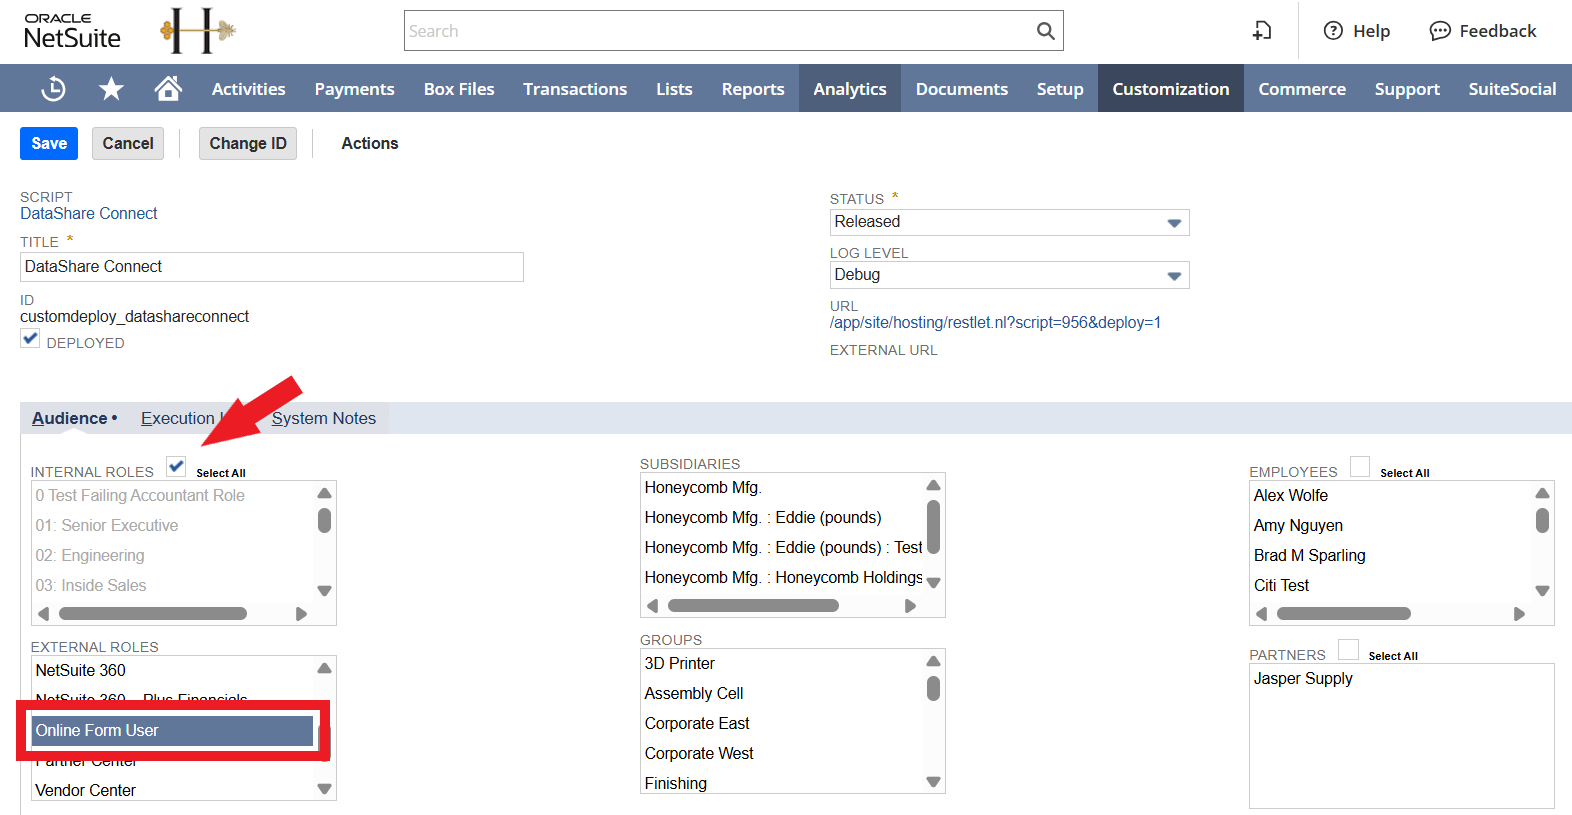
Task: Open the Reports menu
Action: coord(753,89)
